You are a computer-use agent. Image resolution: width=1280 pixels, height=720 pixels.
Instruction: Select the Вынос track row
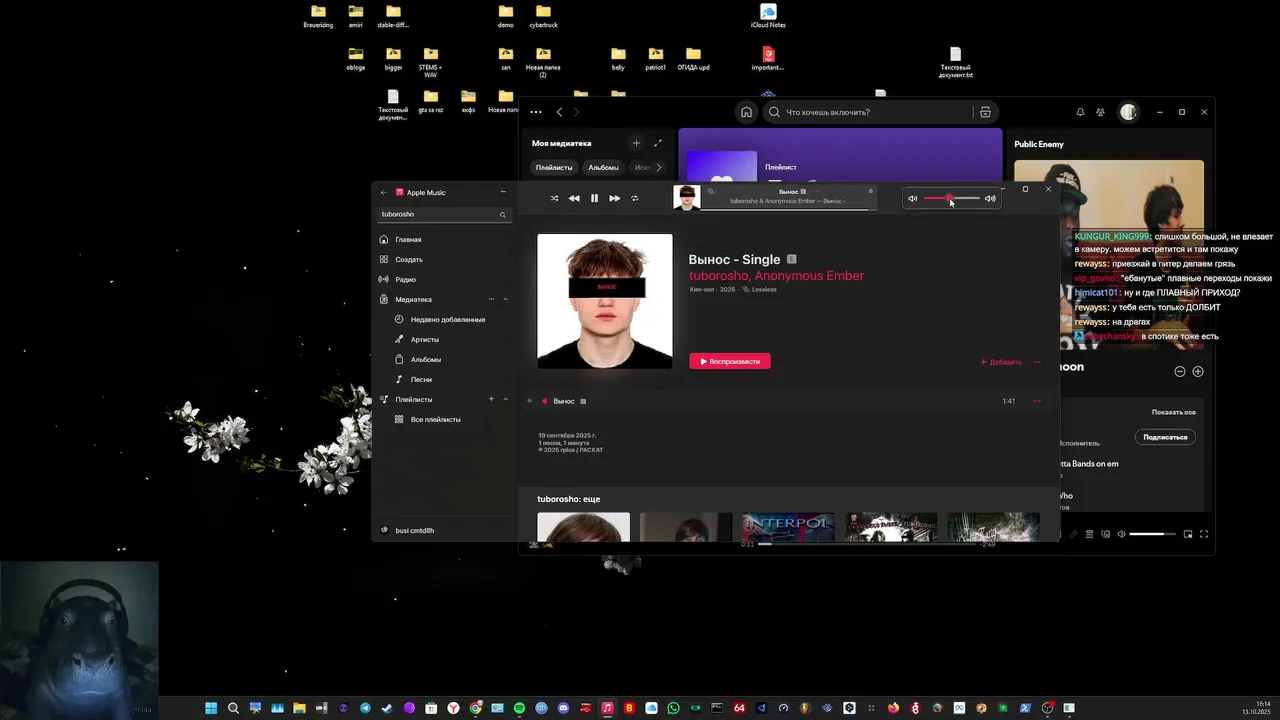point(786,401)
